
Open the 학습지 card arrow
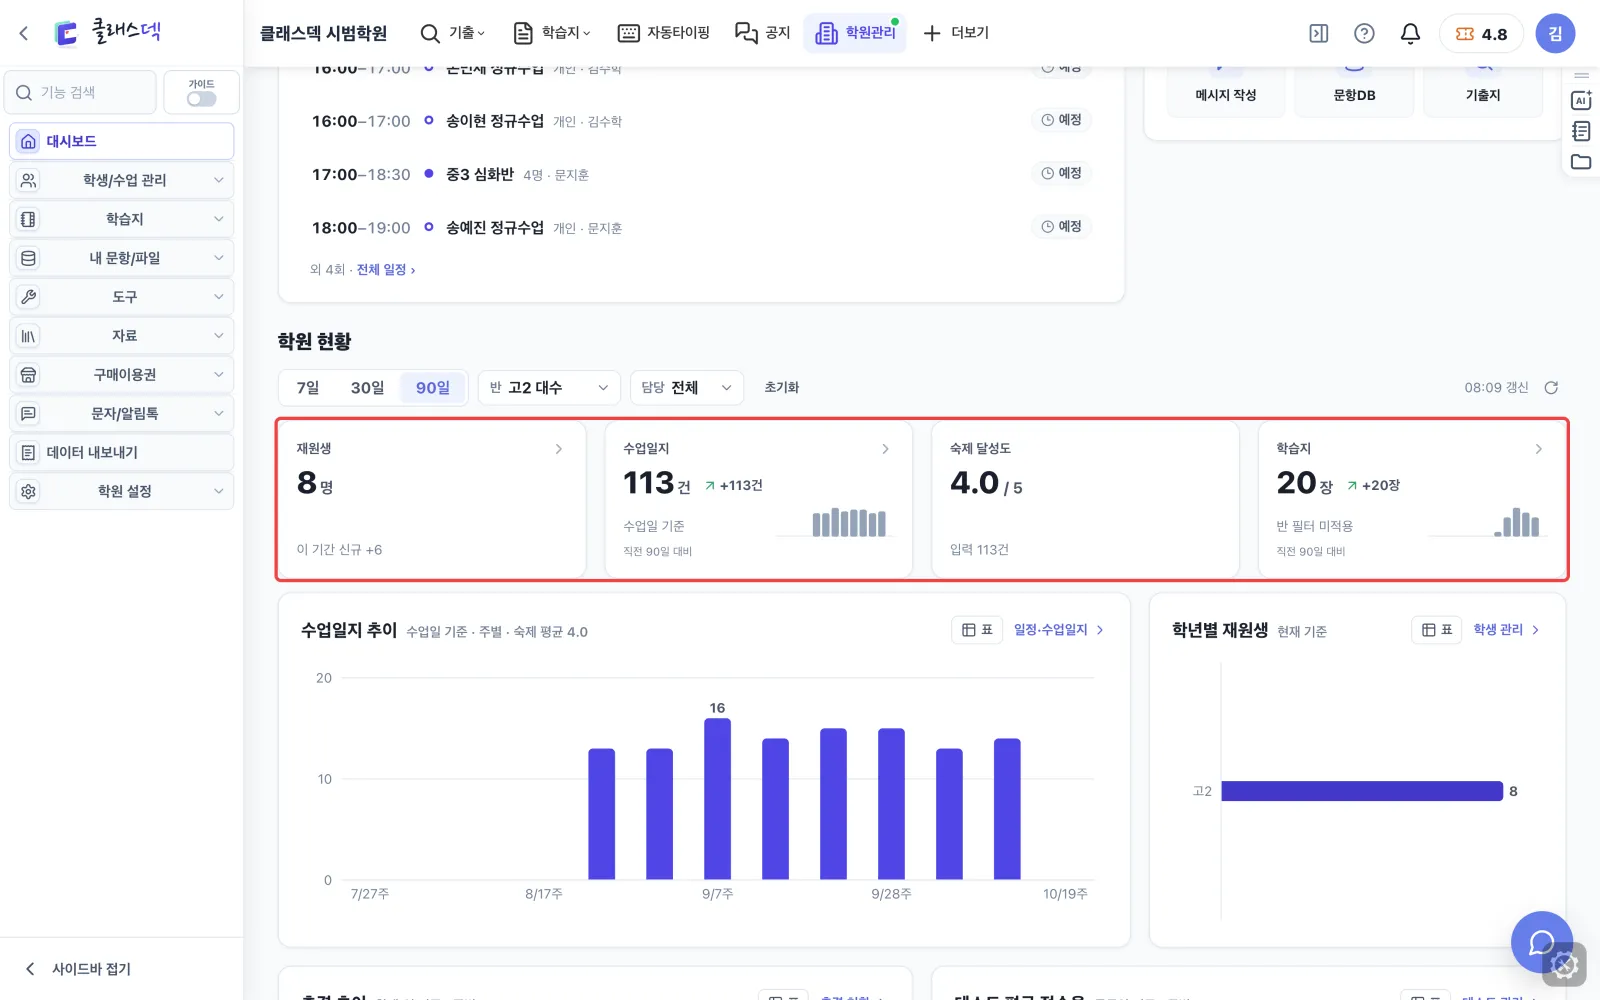1538,449
